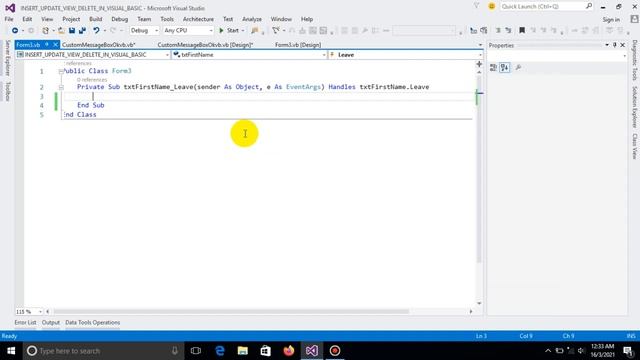Open the Project menu
Viewport: 640px width, 360px height.
(71, 19)
